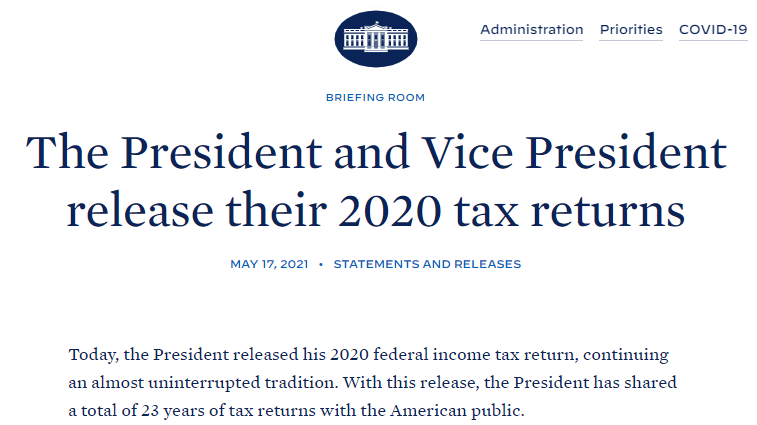
Task: Click the MAY 17, 2021 date
Action: pos(269,264)
